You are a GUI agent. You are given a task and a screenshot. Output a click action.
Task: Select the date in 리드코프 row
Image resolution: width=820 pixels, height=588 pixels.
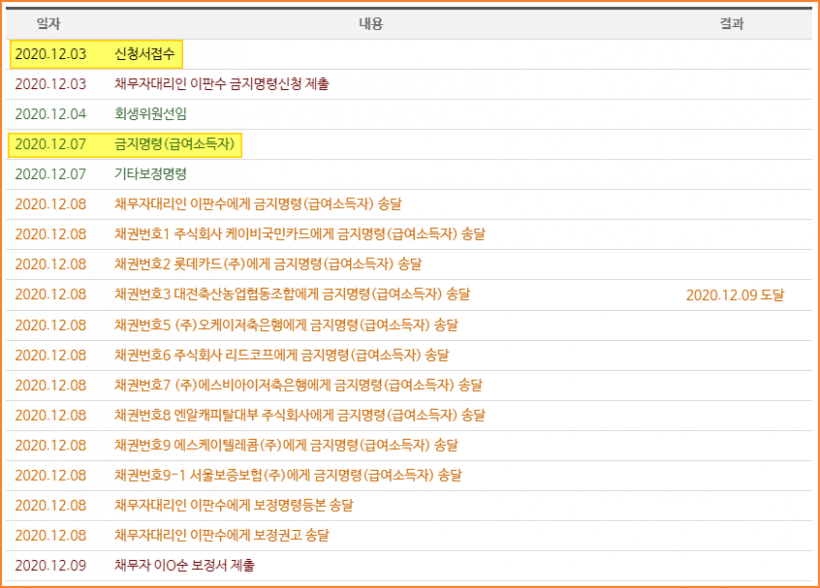click(x=50, y=355)
